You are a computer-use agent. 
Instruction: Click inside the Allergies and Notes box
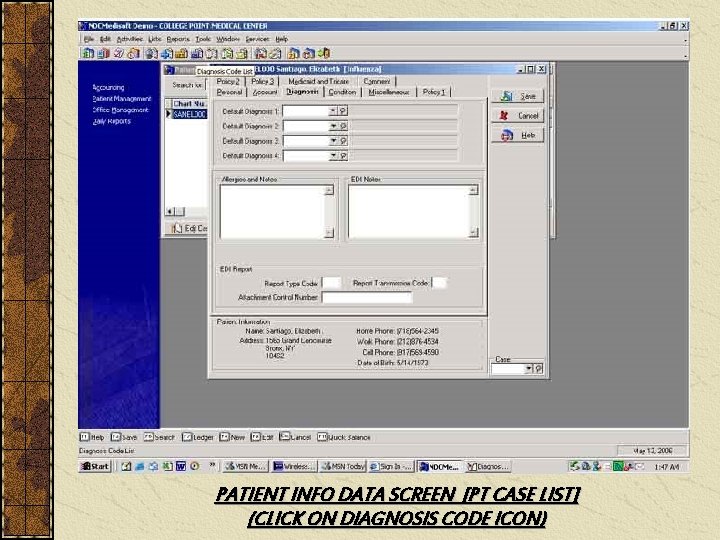(x=272, y=212)
